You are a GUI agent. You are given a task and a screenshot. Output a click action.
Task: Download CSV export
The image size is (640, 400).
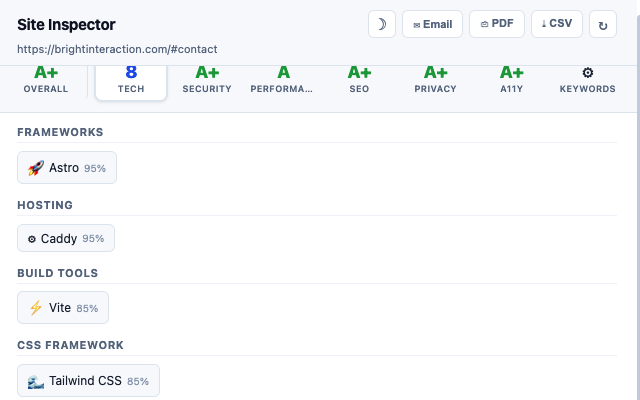point(557,24)
